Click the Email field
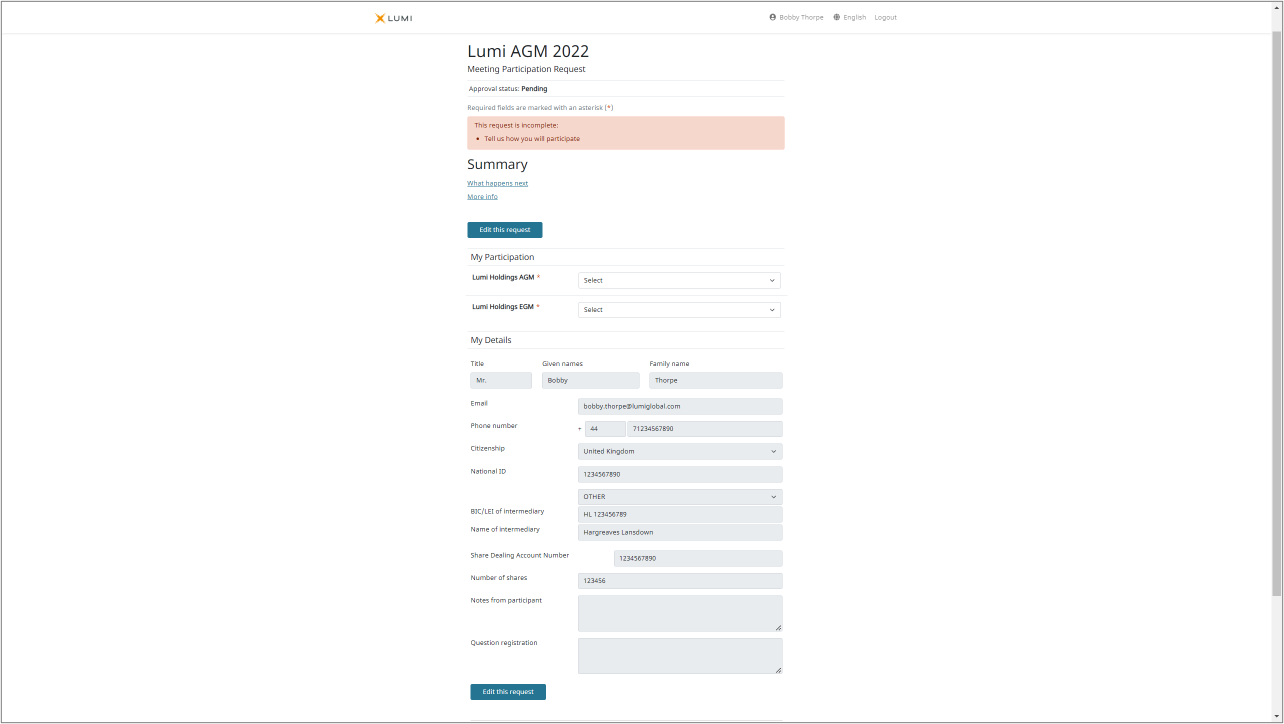 click(680, 407)
